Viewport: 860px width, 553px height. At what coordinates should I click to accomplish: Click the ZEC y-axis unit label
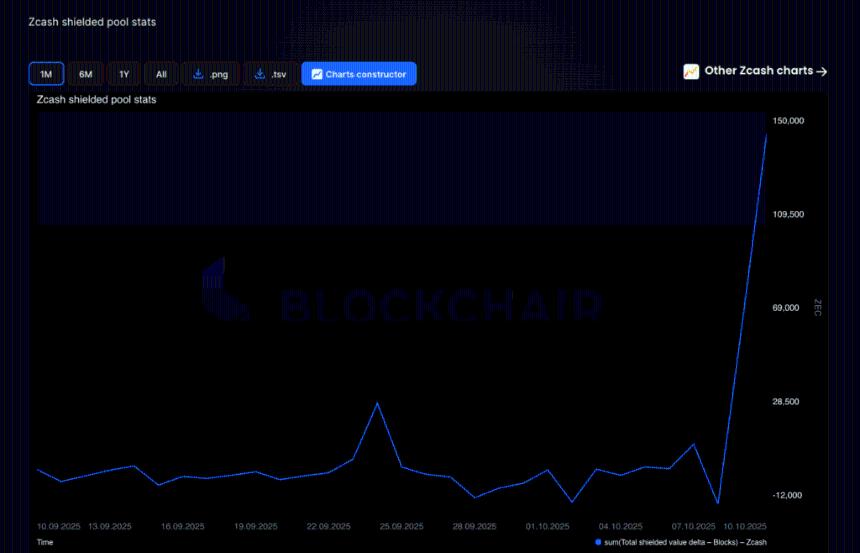tap(817, 308)
